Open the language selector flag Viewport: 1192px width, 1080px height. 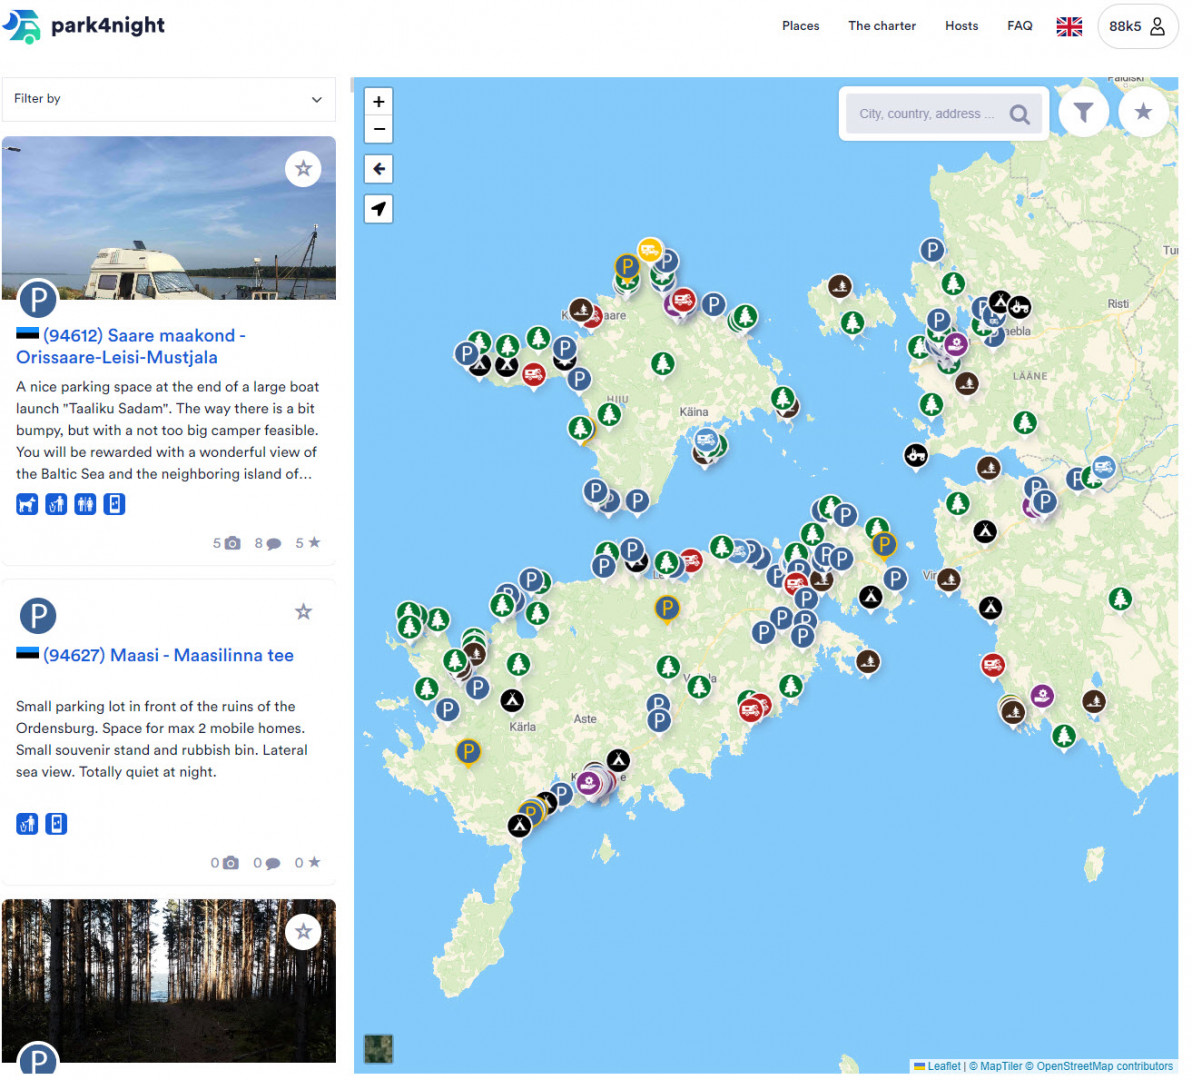pos(1069,26)
